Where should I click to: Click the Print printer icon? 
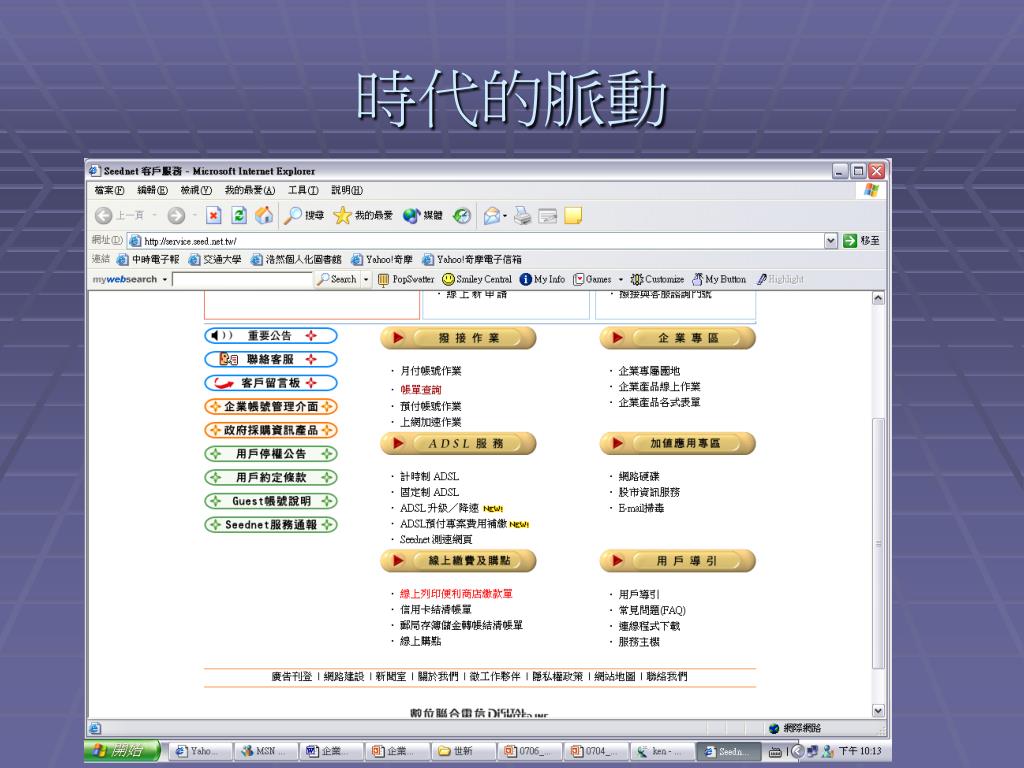tap(522, 216)
